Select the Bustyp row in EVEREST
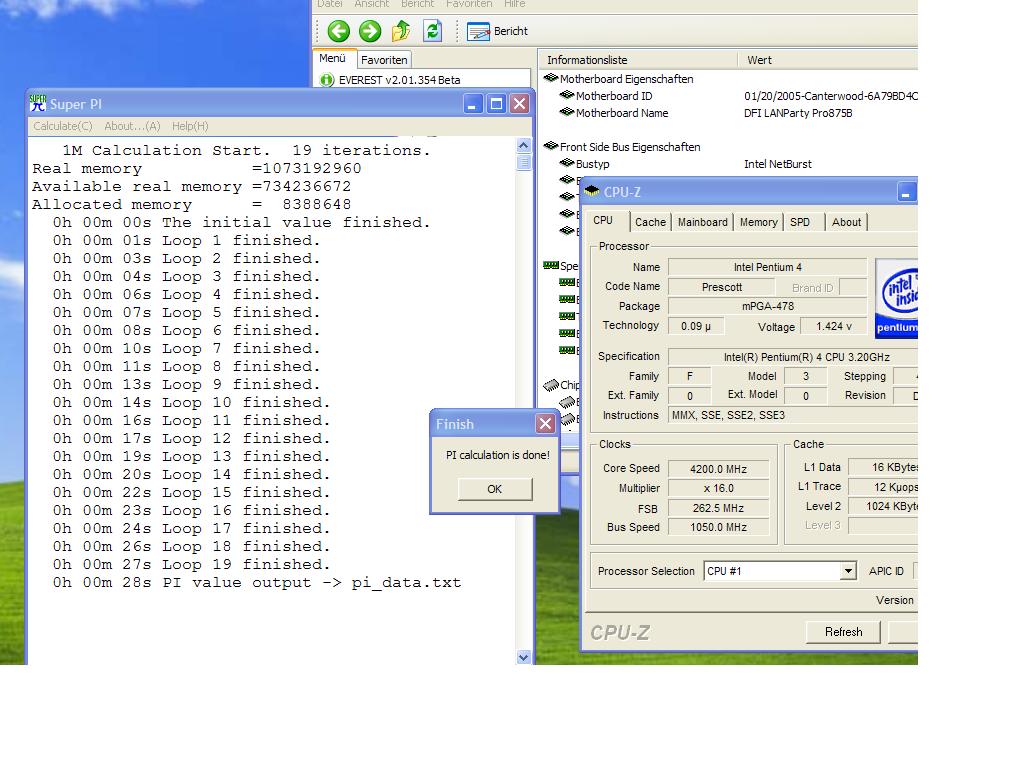Image resolution: width=1016 pixels, height=762 pixels. point(592,164)
